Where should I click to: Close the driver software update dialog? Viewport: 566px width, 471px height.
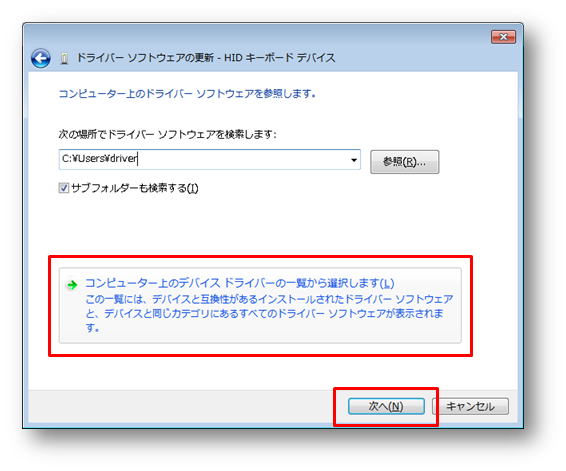point(503,37)
